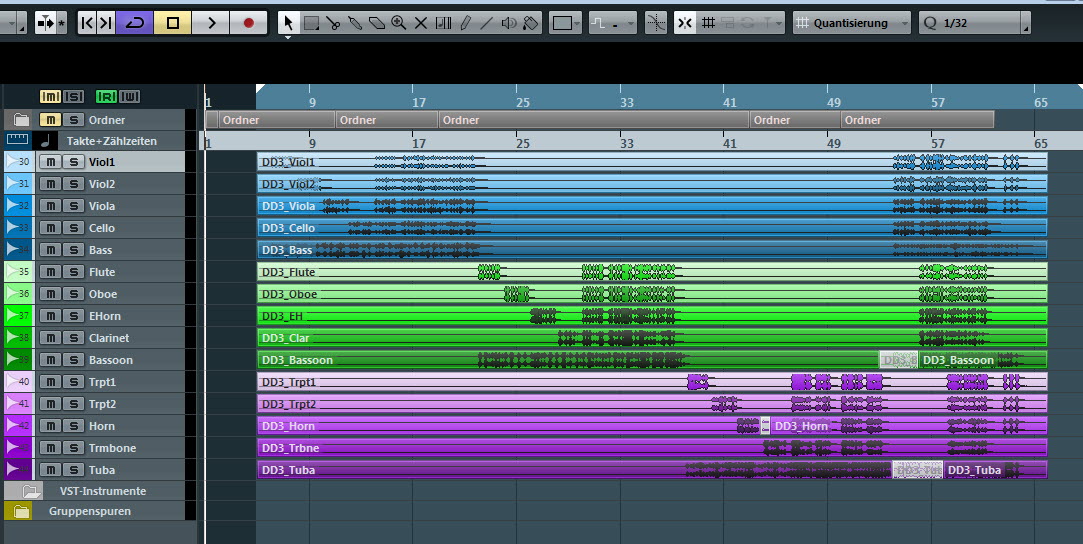Click the note icon on Takte+Zählzeiten track
The height and width of the screenshot is (544, 1083).
[46, 141]
